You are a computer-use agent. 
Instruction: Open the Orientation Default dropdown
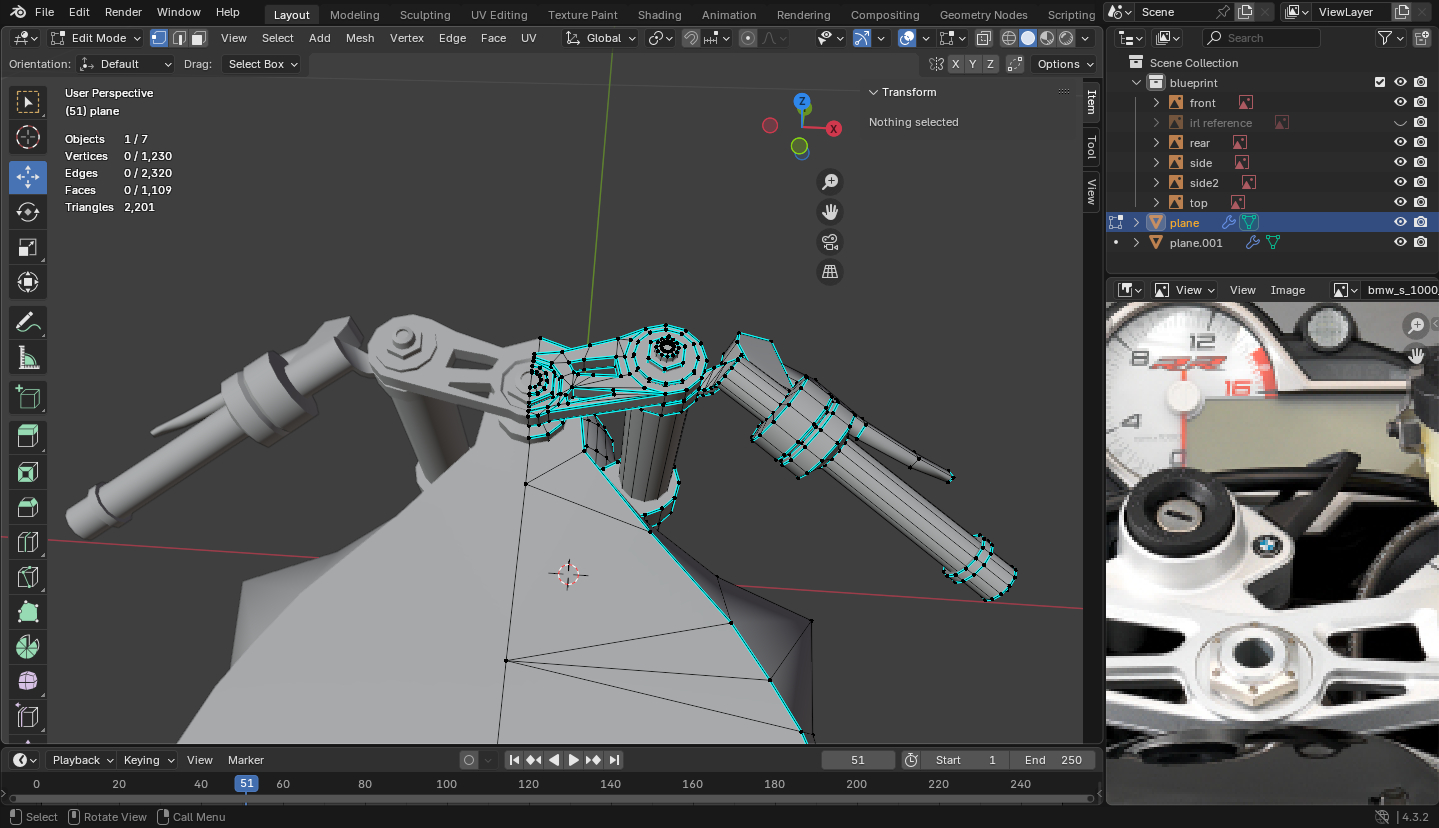coord(126,64)
